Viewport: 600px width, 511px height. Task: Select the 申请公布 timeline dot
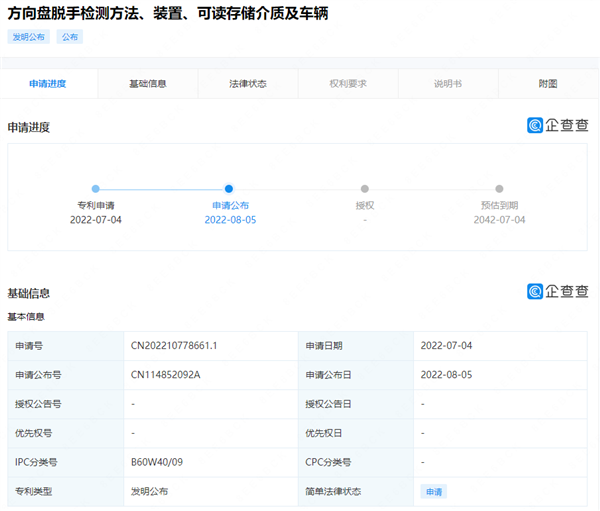coord(229,189)
